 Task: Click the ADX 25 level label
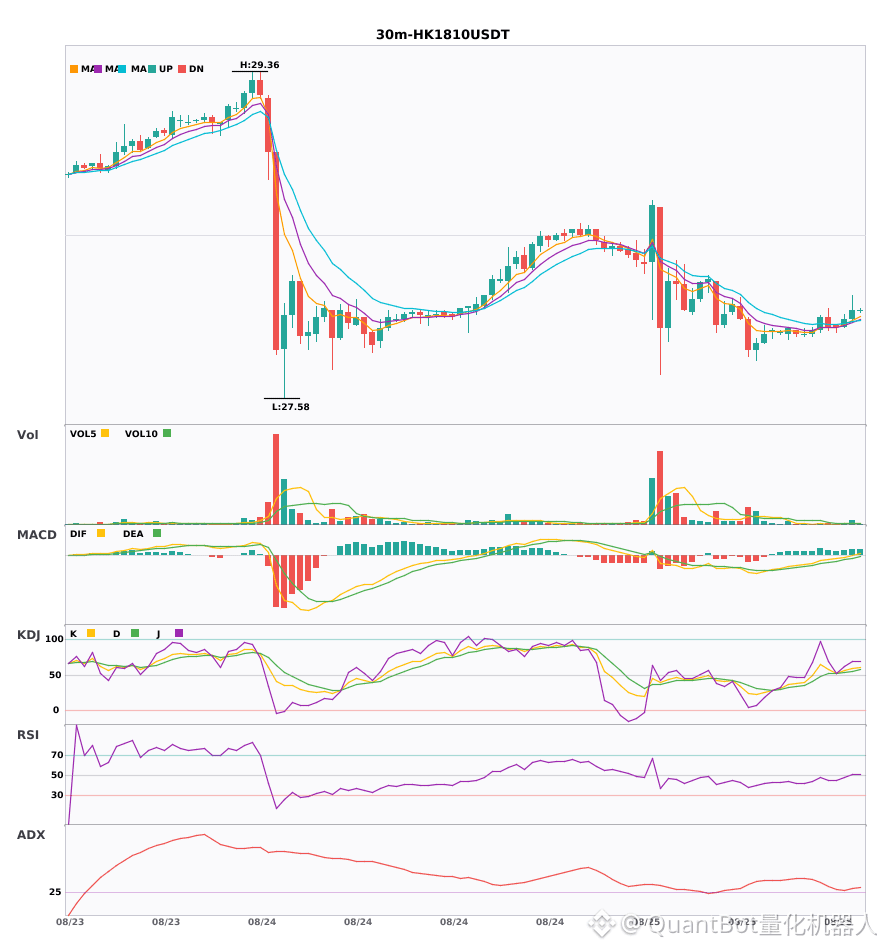(55, 892)
